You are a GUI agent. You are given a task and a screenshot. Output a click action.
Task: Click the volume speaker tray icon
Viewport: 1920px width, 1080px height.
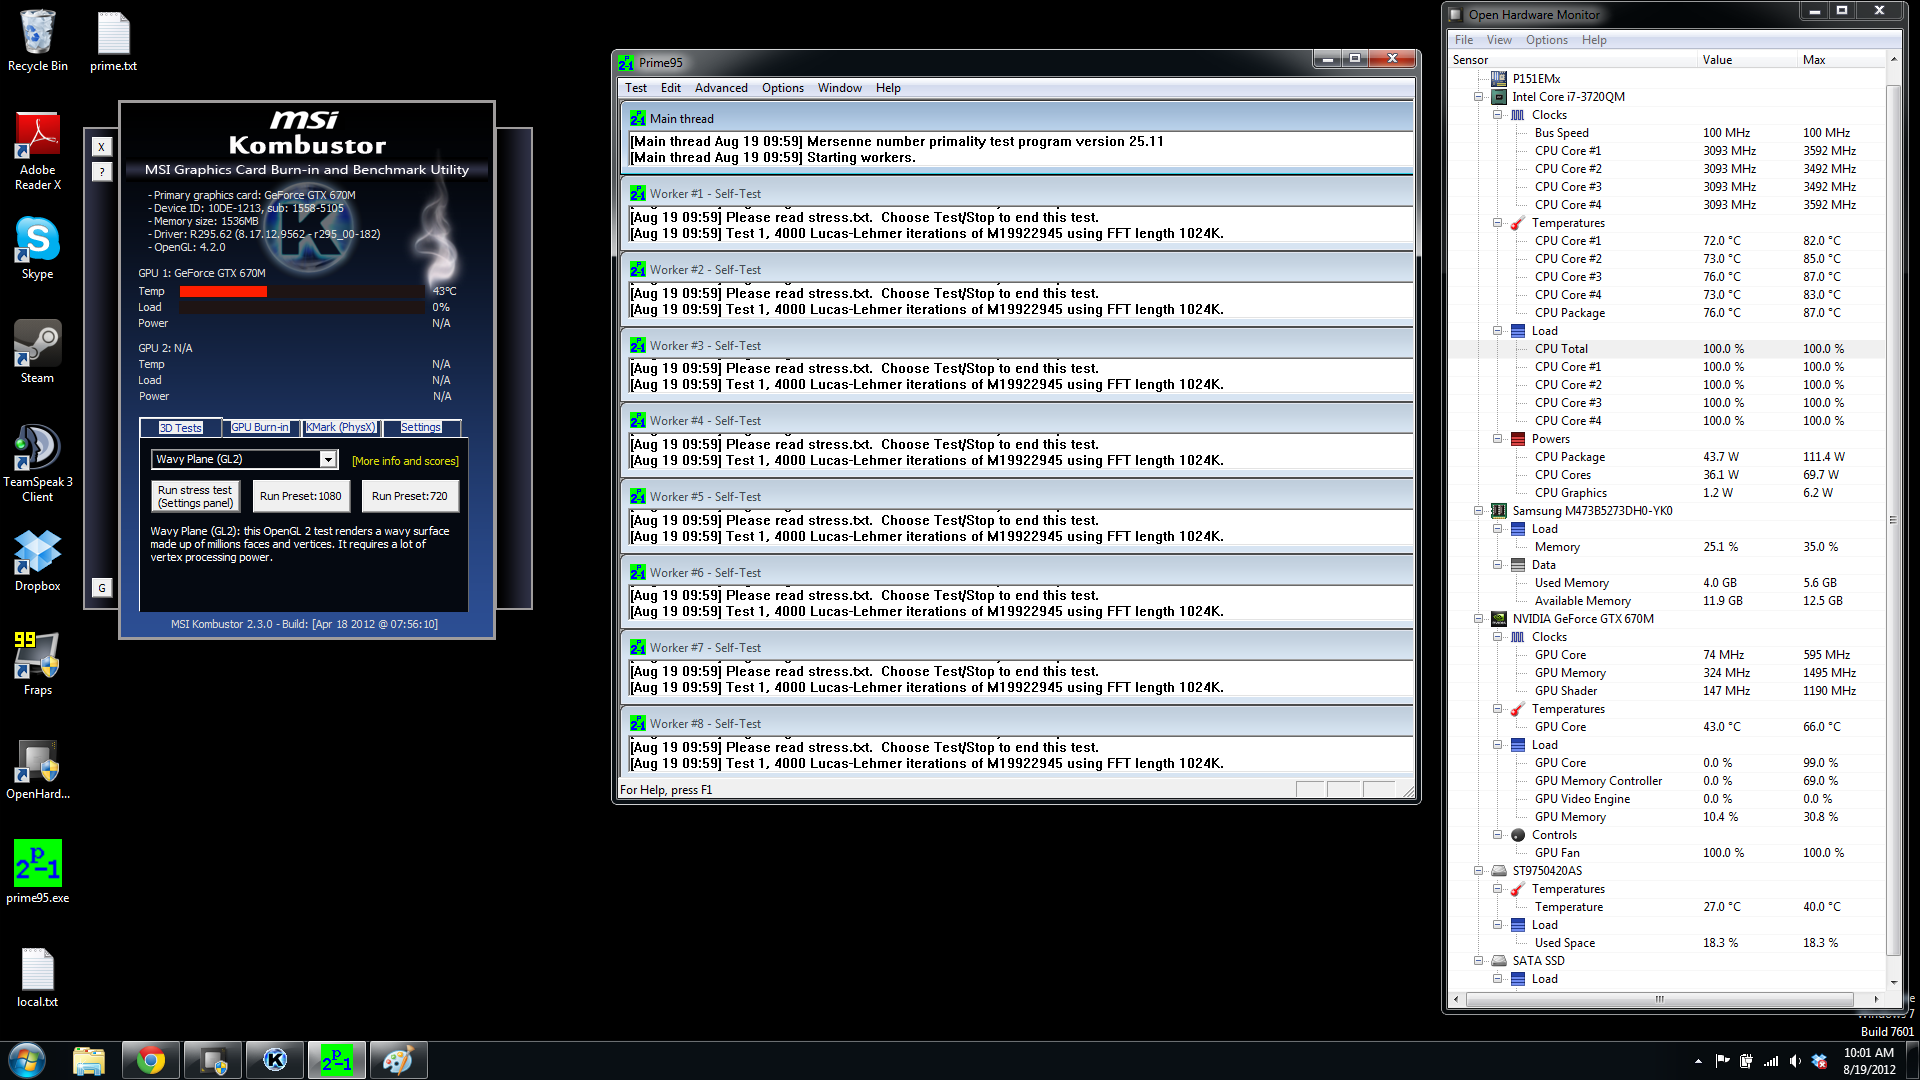1795,1061
